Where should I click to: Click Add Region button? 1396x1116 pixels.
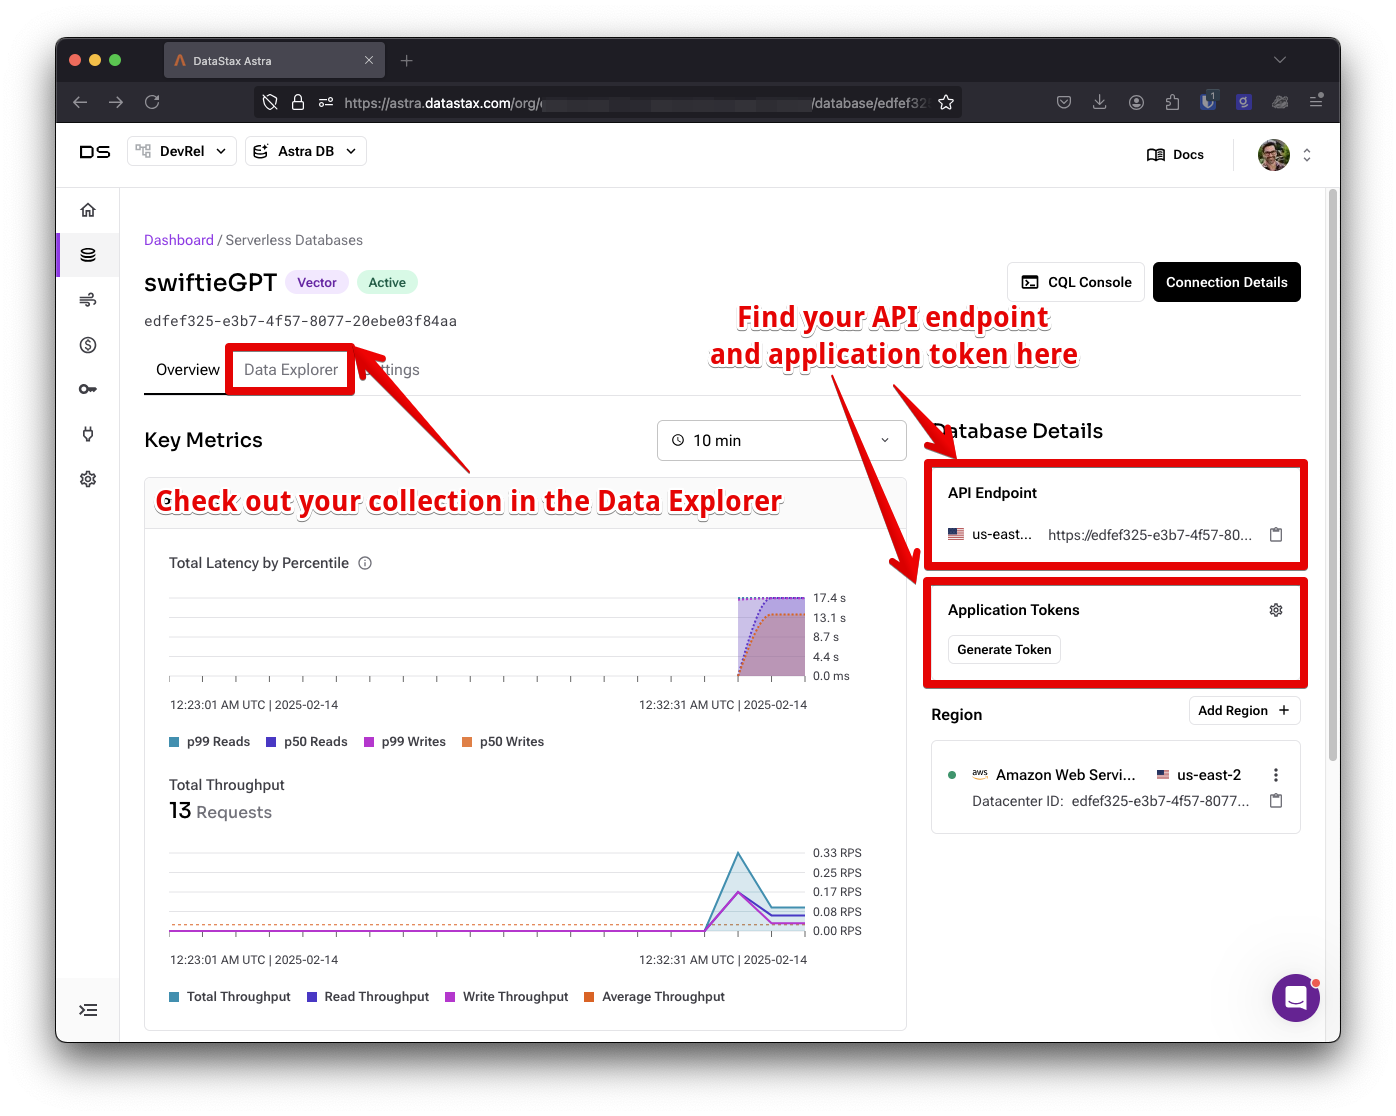1245,711
